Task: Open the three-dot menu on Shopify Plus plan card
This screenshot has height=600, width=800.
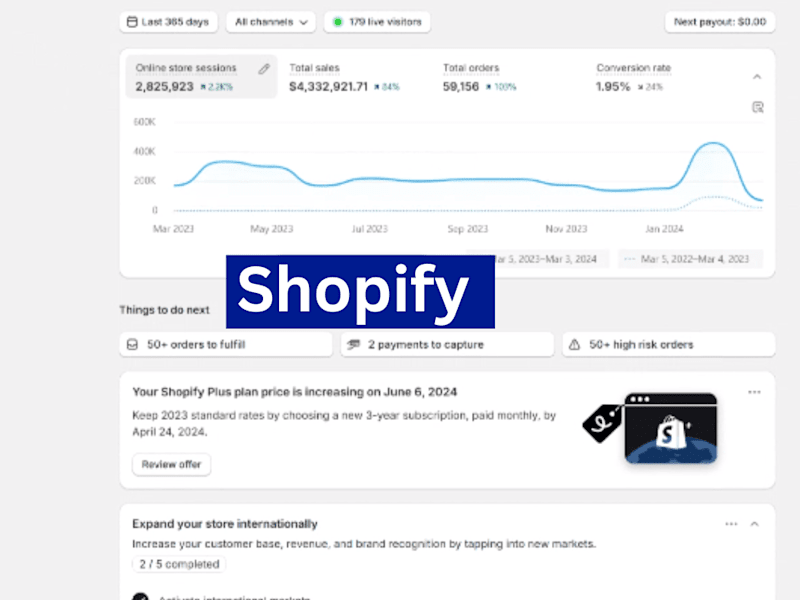Action: (755, 392)
